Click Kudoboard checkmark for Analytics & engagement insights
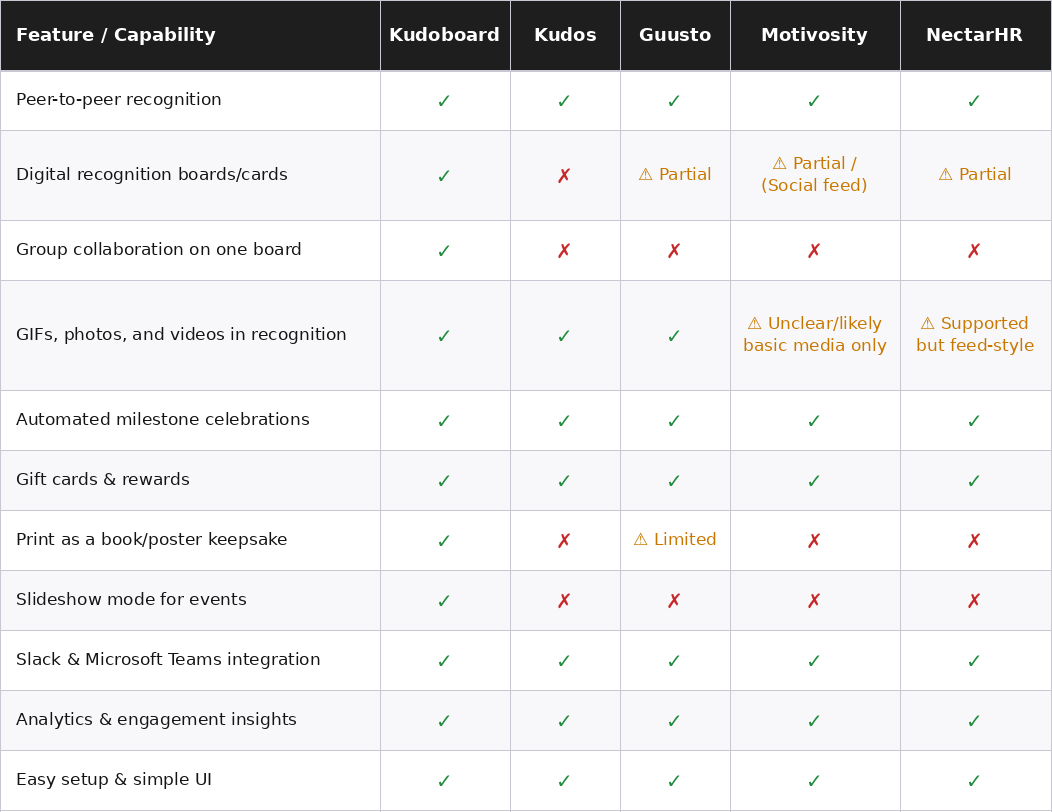 click(x=444, y=721)
